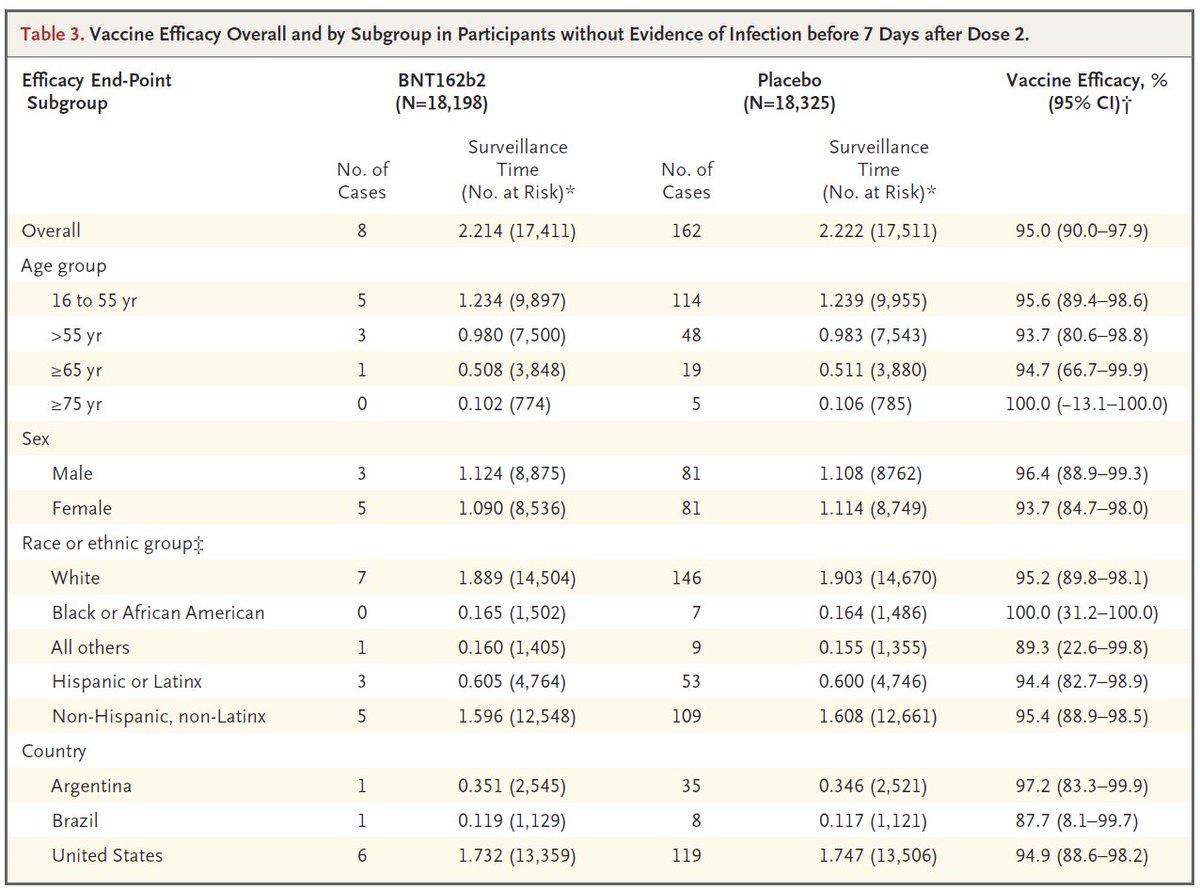This screenshot has width=1200, height=890.
Task: Click the United States row label
Action: tap(107, 855)
